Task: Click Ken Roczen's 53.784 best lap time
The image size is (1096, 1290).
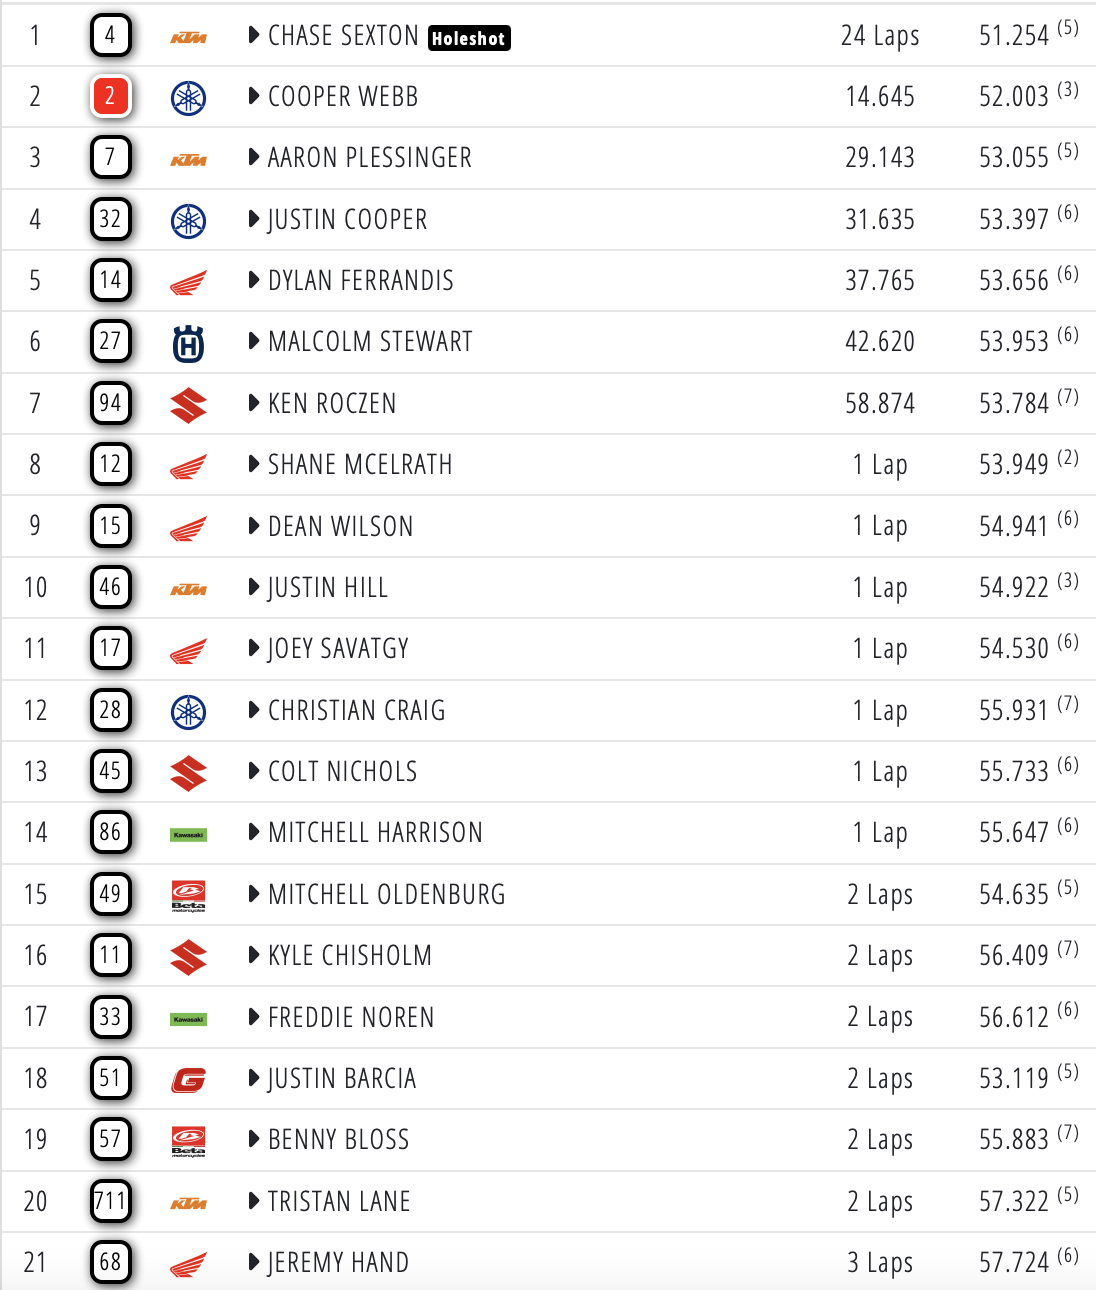Action: [x=1013, y=404]
